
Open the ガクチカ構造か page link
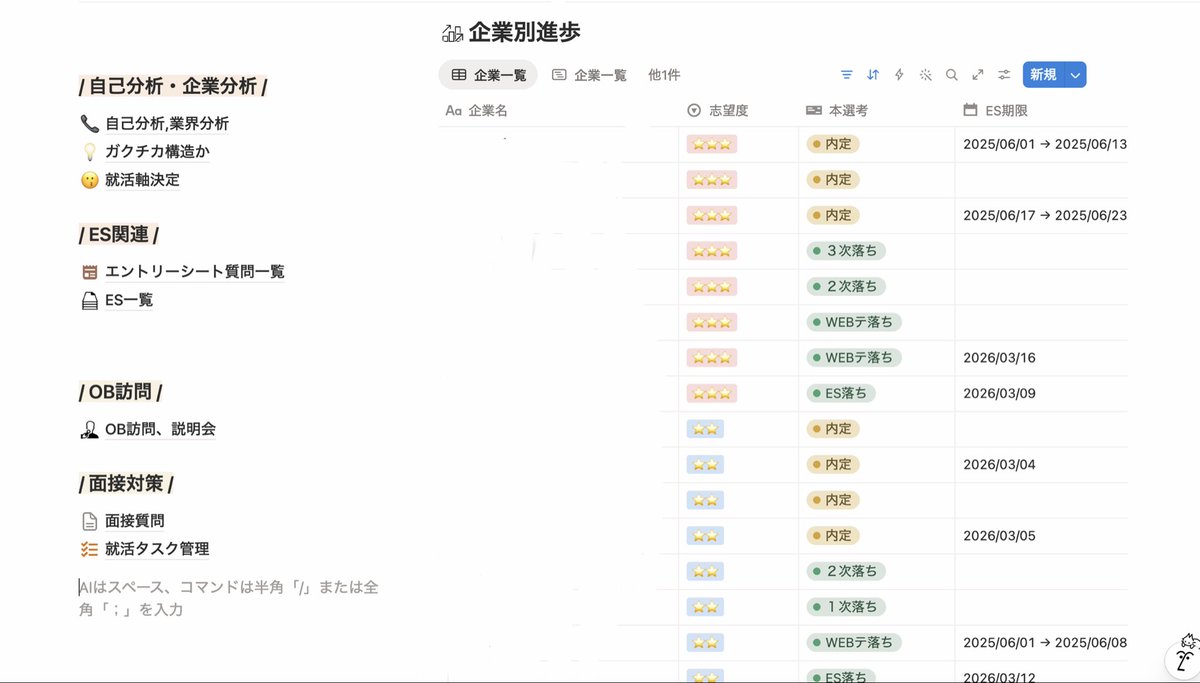pyautogui.click(x=157, y=152)
